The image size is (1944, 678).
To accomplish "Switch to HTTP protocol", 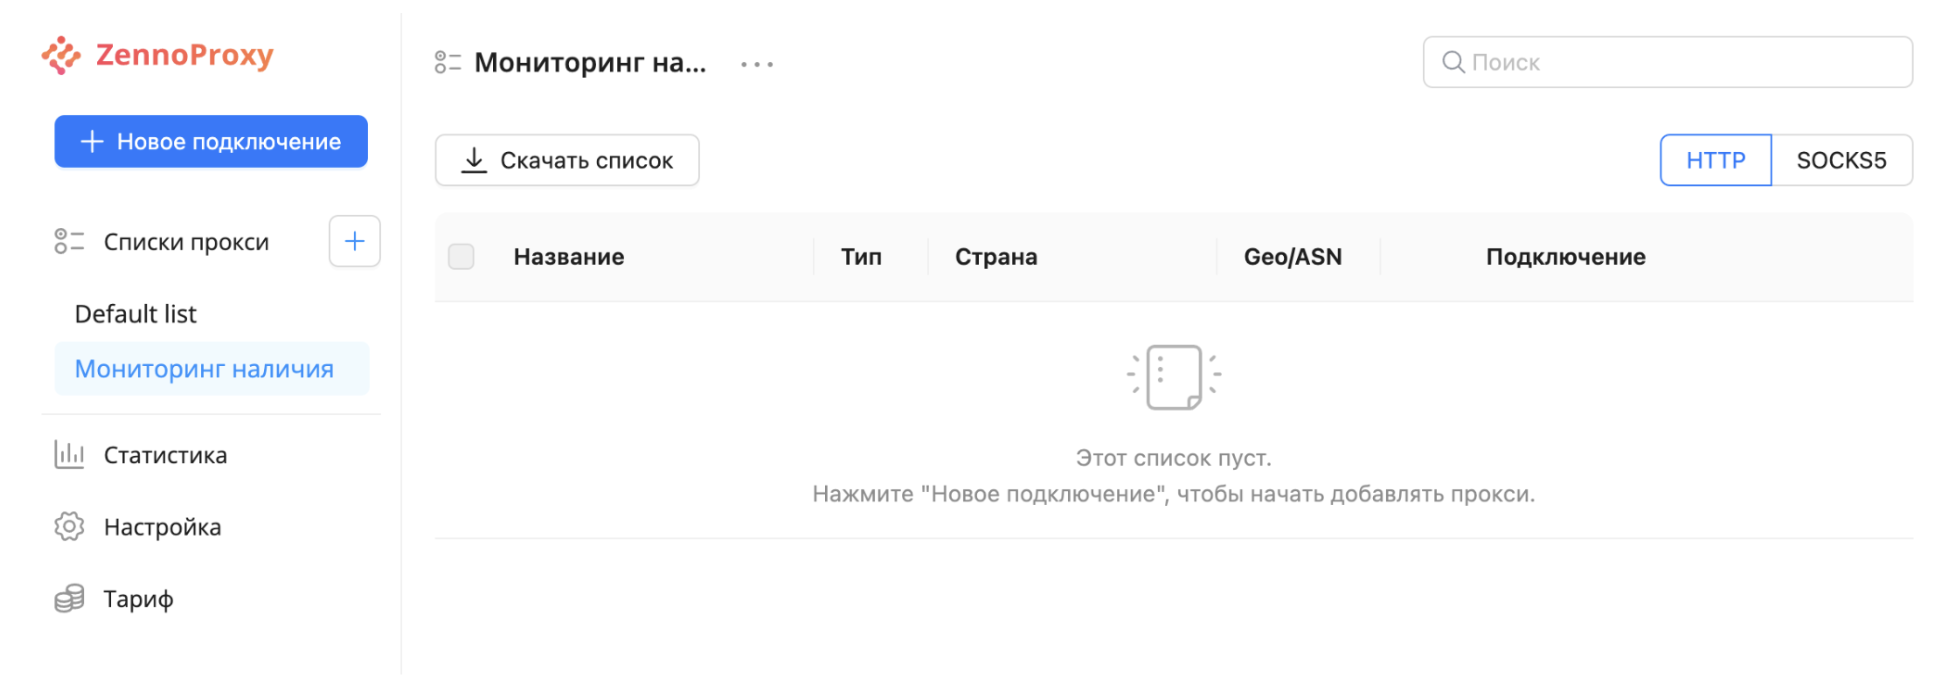I will pyautogui.click(x=1715, y=160).
